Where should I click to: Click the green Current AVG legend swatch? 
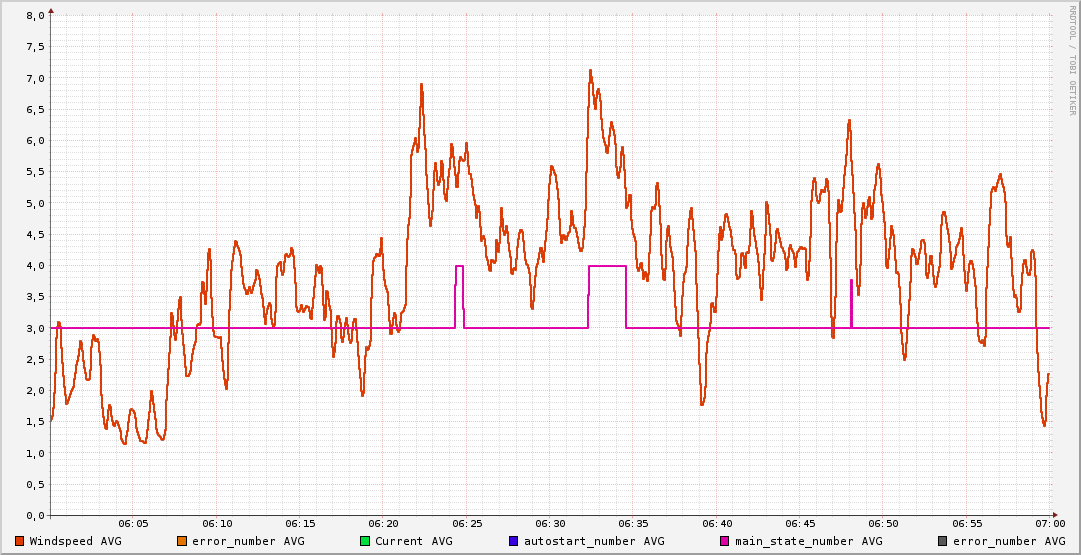(x=365, y=541)
